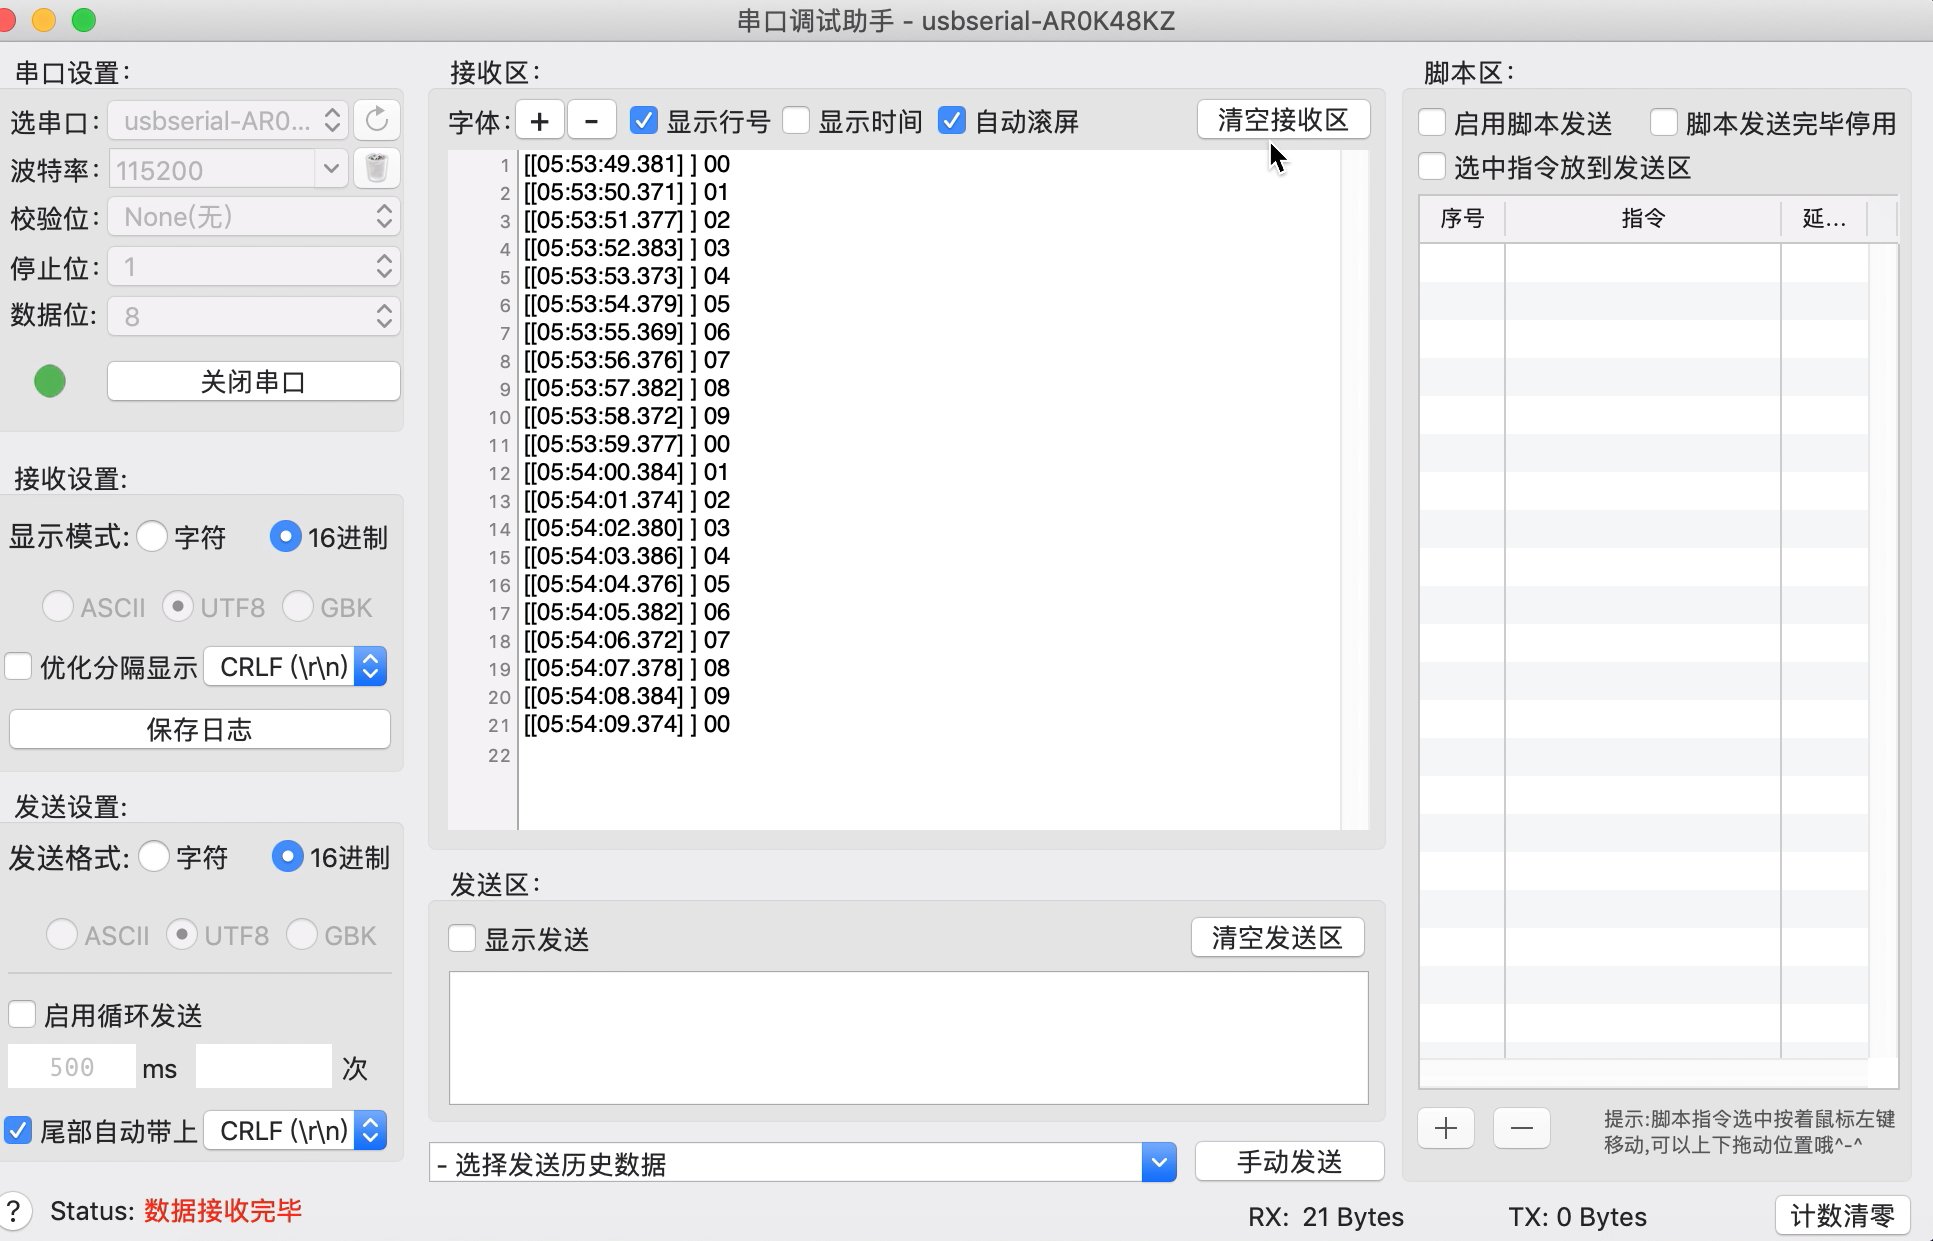Click the question mark help icon
1933x1241 pixels.
(13, 1211)
